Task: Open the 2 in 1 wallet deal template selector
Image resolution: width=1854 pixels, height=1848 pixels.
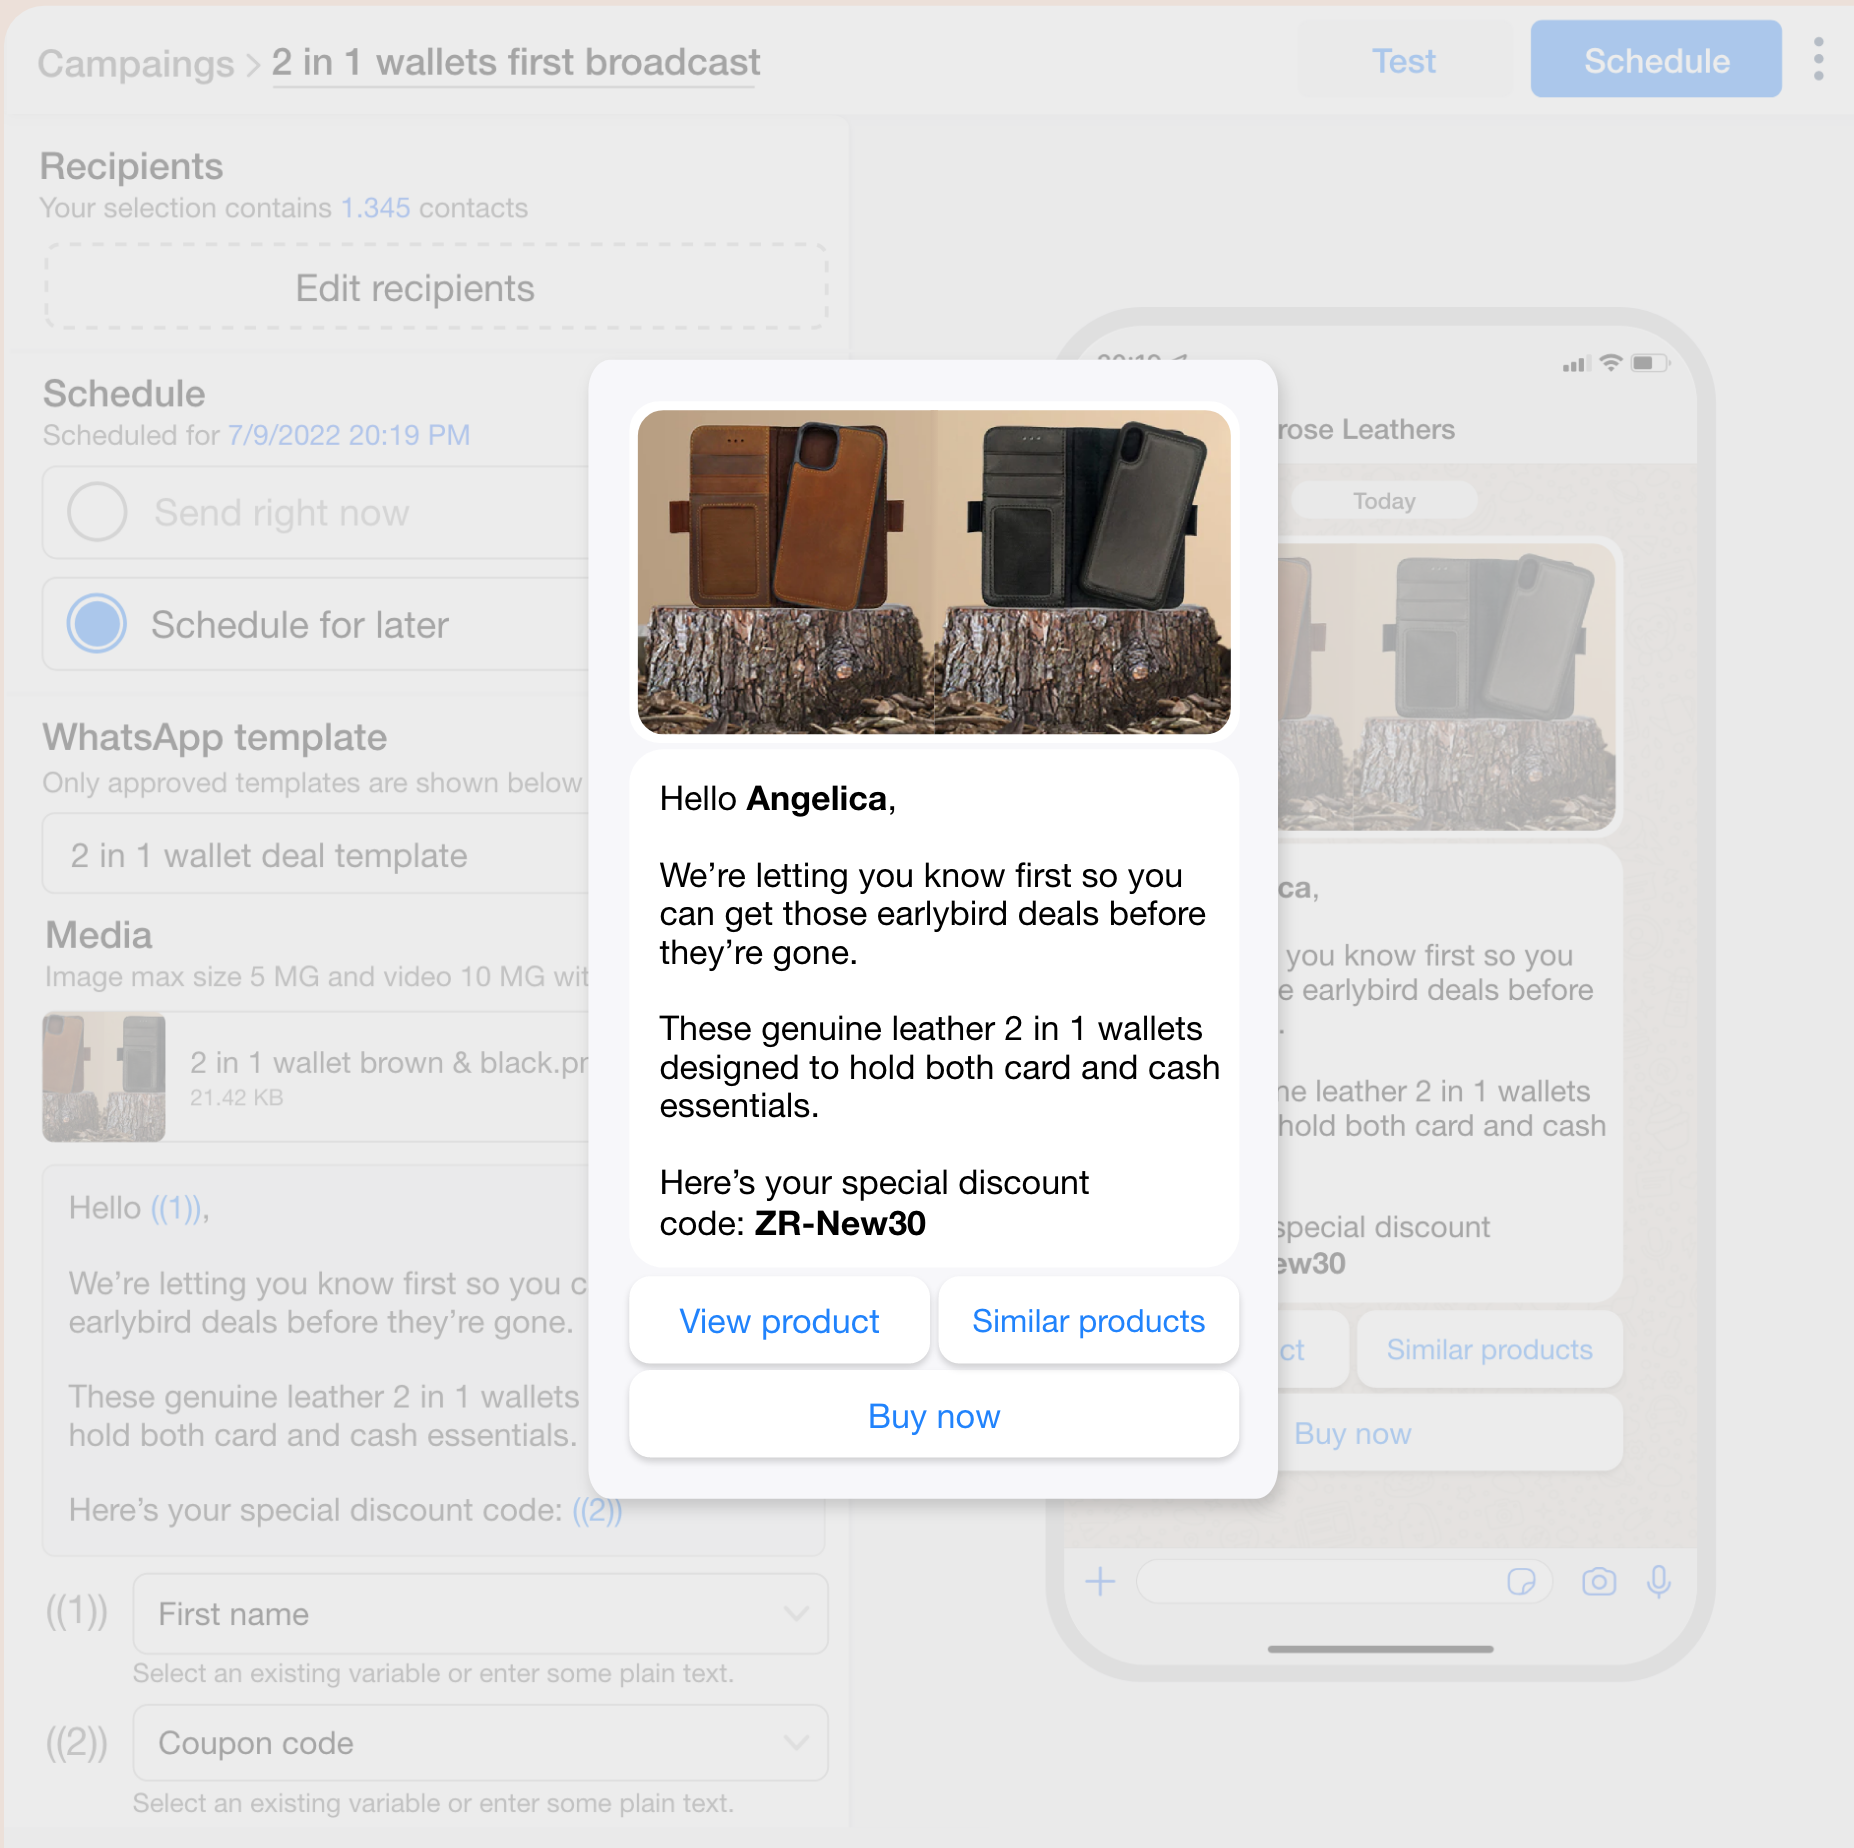Action: (x=316, y=855)
